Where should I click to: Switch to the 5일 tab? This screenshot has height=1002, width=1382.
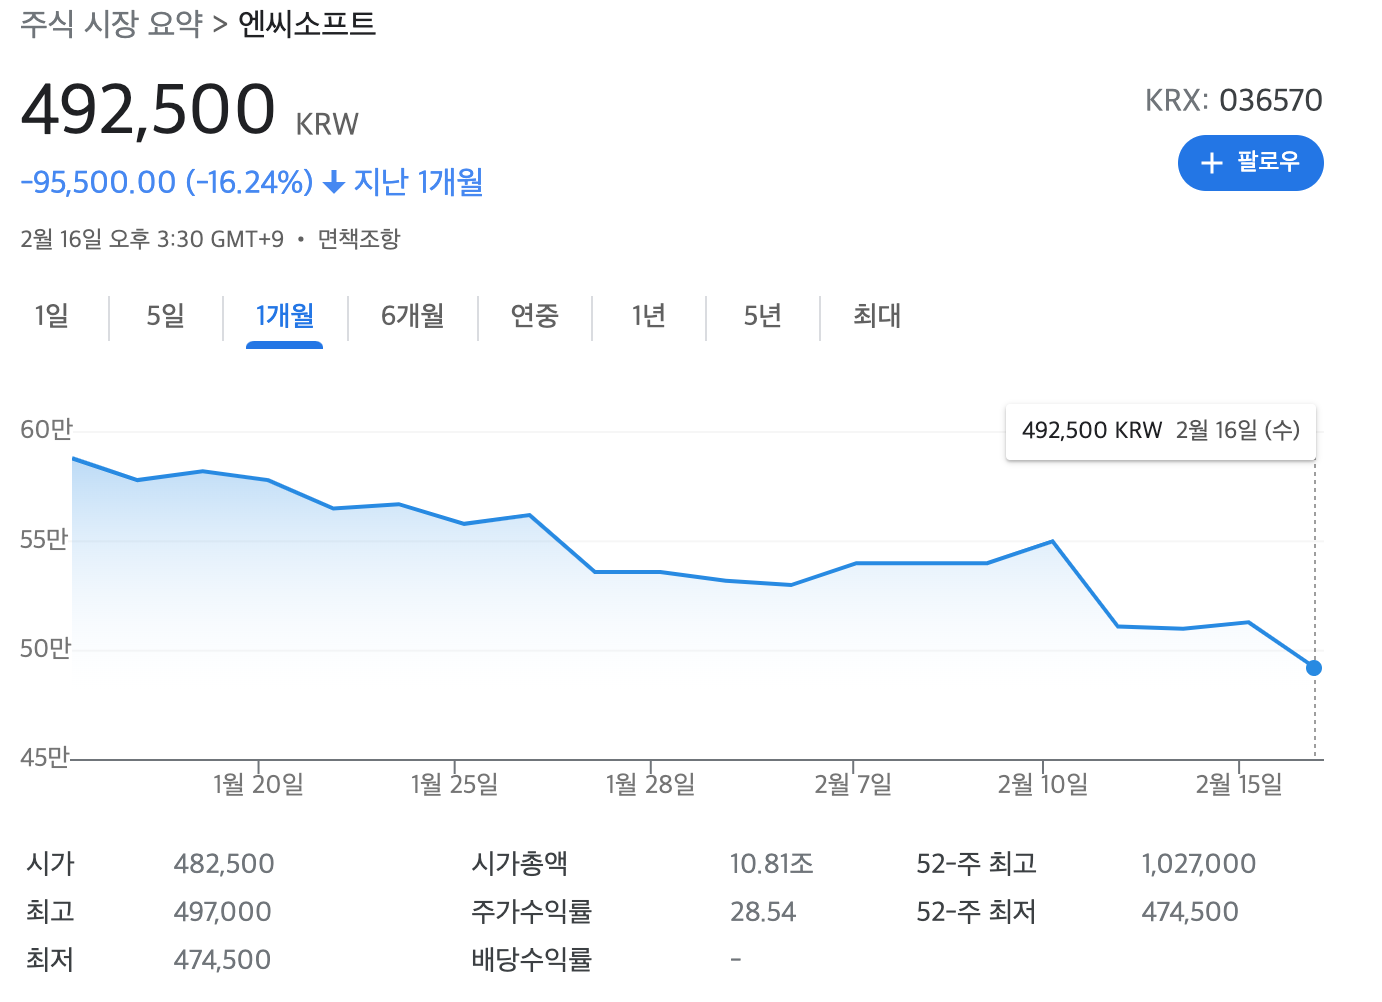[x=166, y=316]
